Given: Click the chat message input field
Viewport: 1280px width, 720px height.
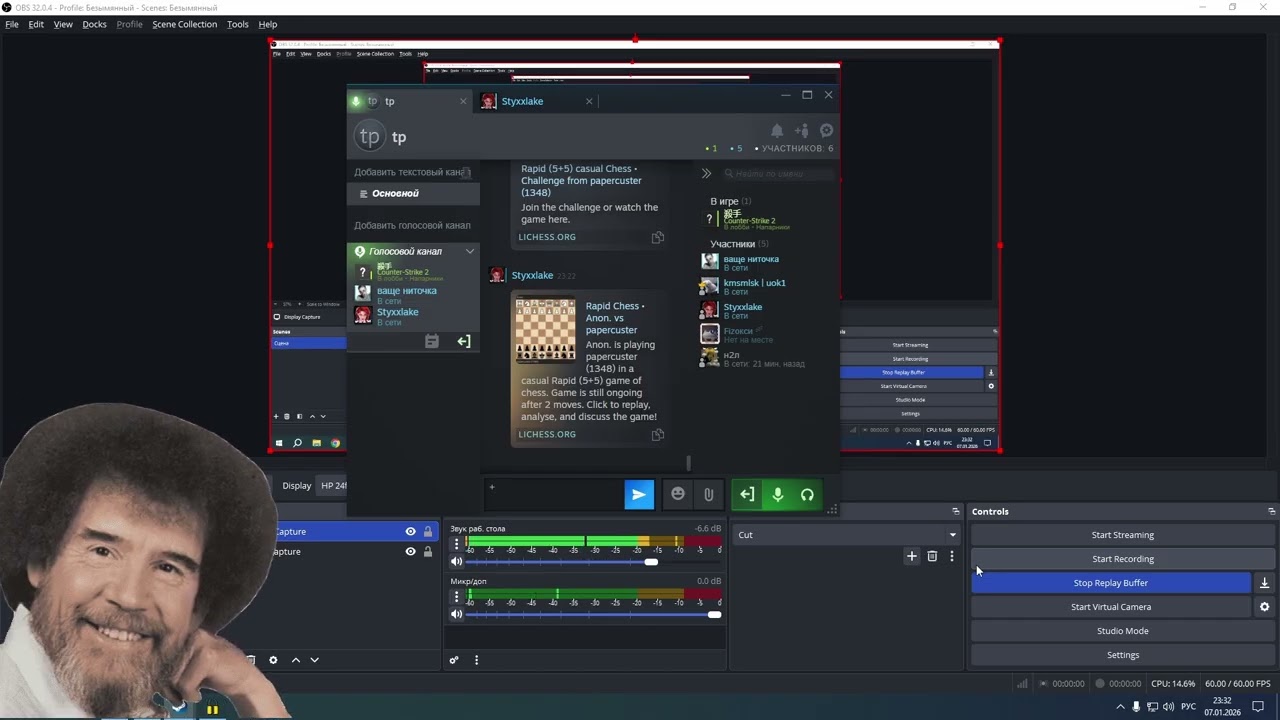Looking at the screenshot, I should 553,494.
